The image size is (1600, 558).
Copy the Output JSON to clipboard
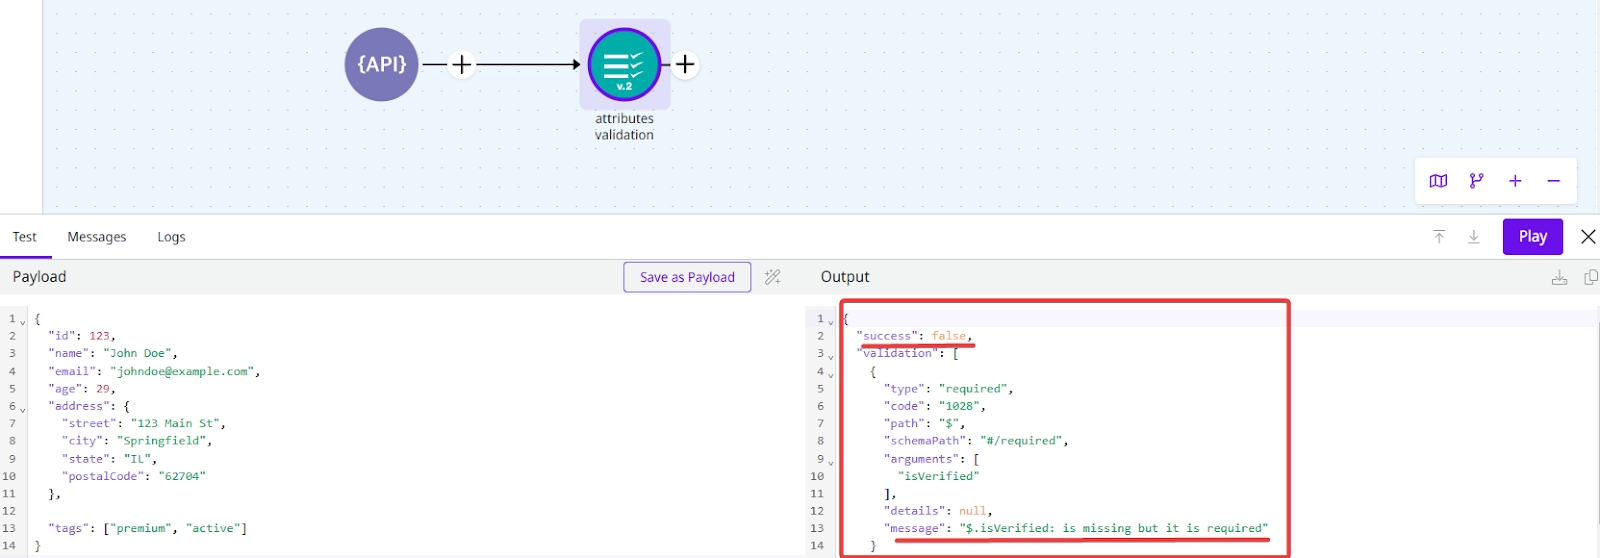pyautogui.click(x=1590, y=277)
